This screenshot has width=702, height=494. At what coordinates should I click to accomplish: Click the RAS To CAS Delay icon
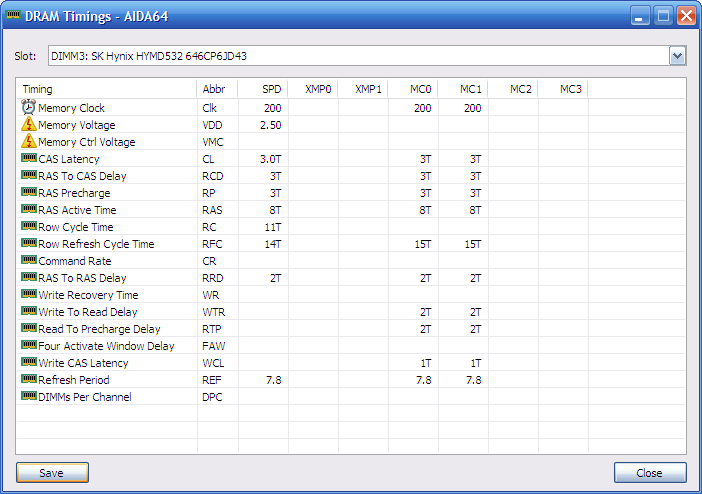click(x=28, y=176)
